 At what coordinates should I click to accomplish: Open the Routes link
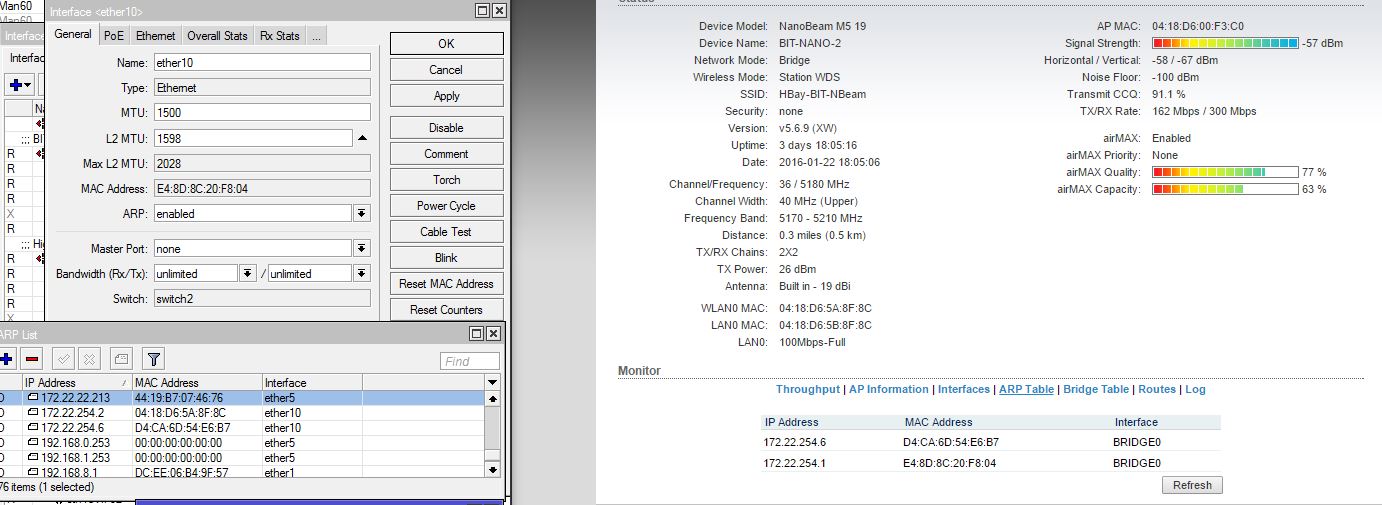1157,390
